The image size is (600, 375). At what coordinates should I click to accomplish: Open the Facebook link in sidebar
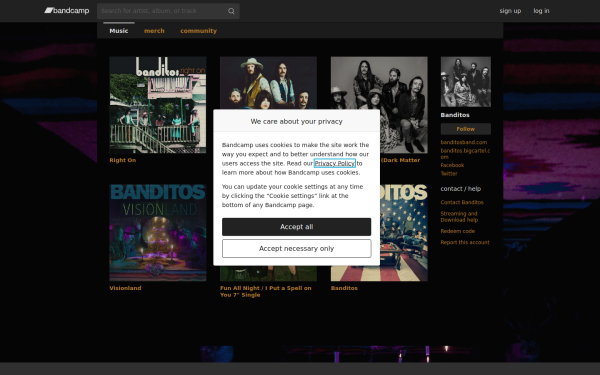click(x=452, y=165)
